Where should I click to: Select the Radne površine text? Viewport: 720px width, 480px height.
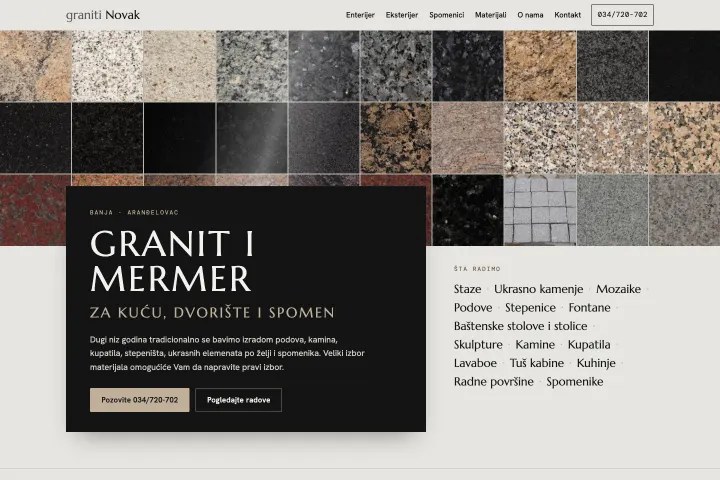494,381
